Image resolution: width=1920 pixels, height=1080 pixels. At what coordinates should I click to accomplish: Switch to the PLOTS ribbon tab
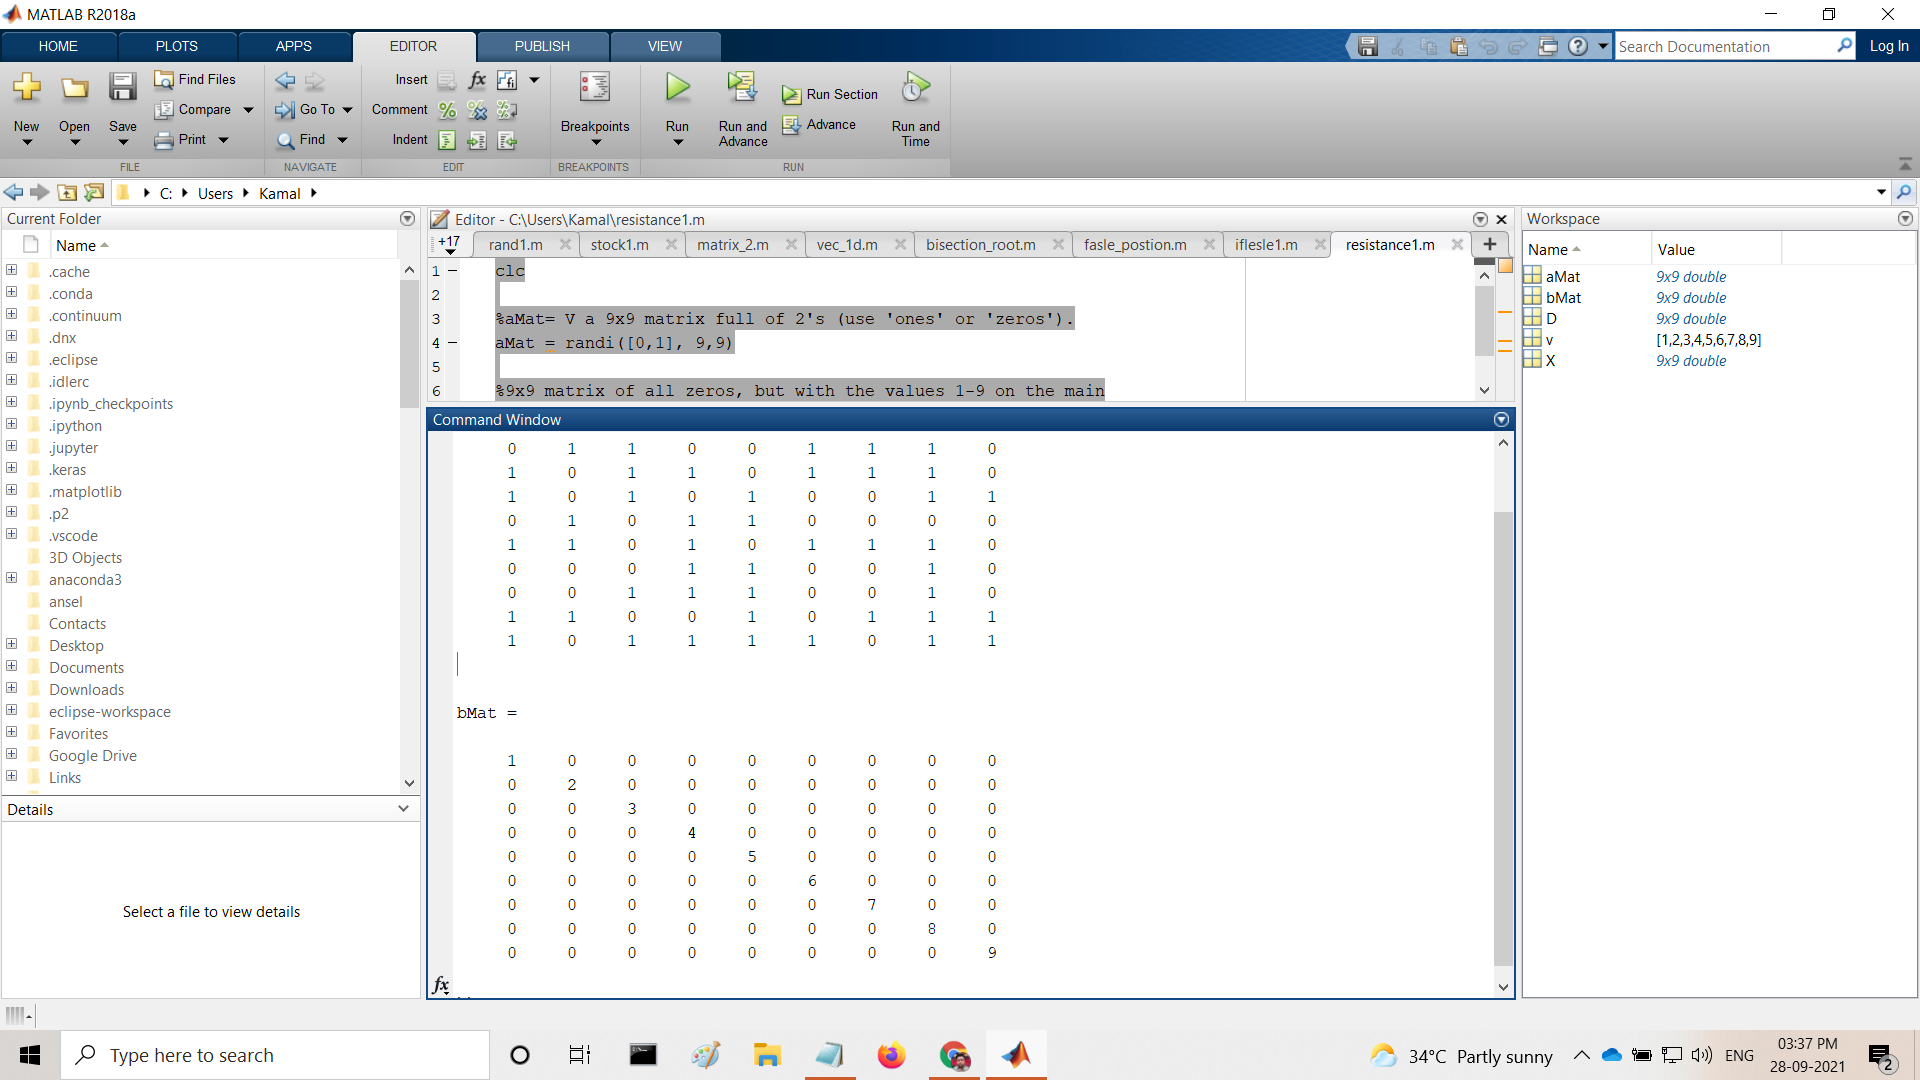[176, 46]
